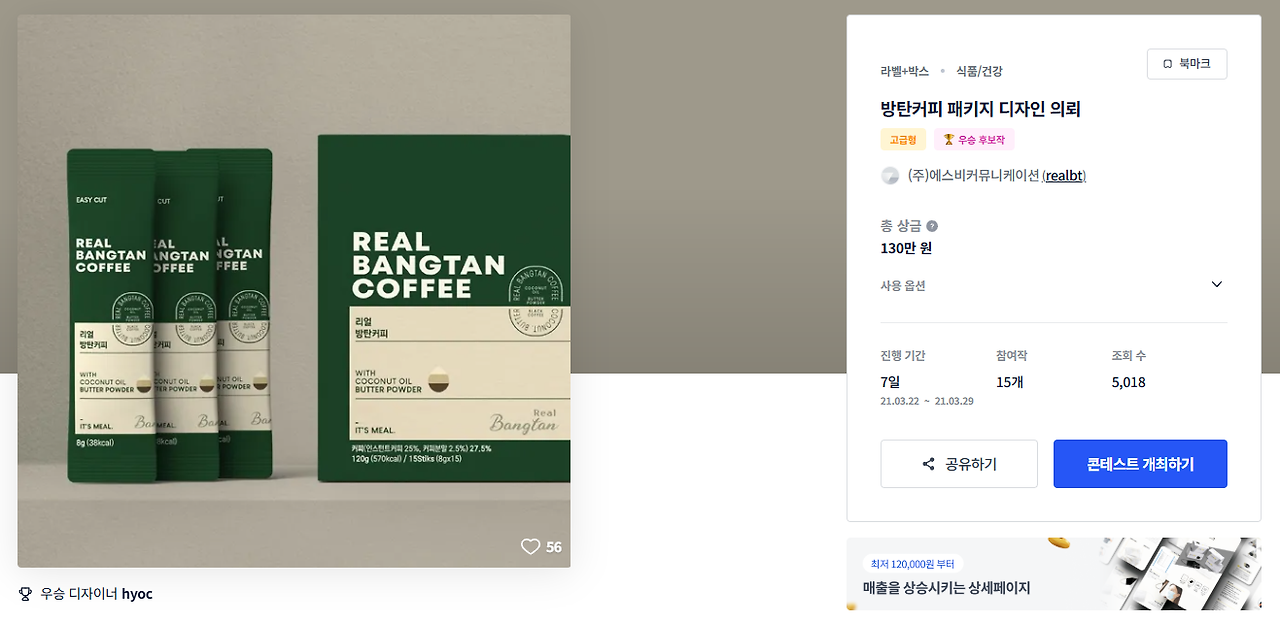Click the like count 56
This screenshot has width=1280, height=622.
tap(554, 547)
